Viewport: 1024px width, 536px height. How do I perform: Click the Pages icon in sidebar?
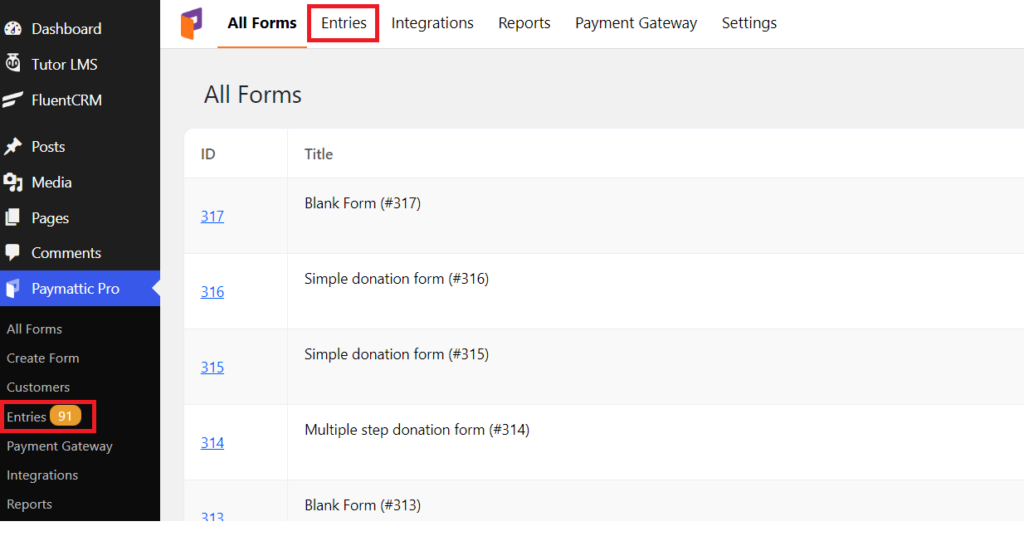pyautogui.click(x=12, y=217)
